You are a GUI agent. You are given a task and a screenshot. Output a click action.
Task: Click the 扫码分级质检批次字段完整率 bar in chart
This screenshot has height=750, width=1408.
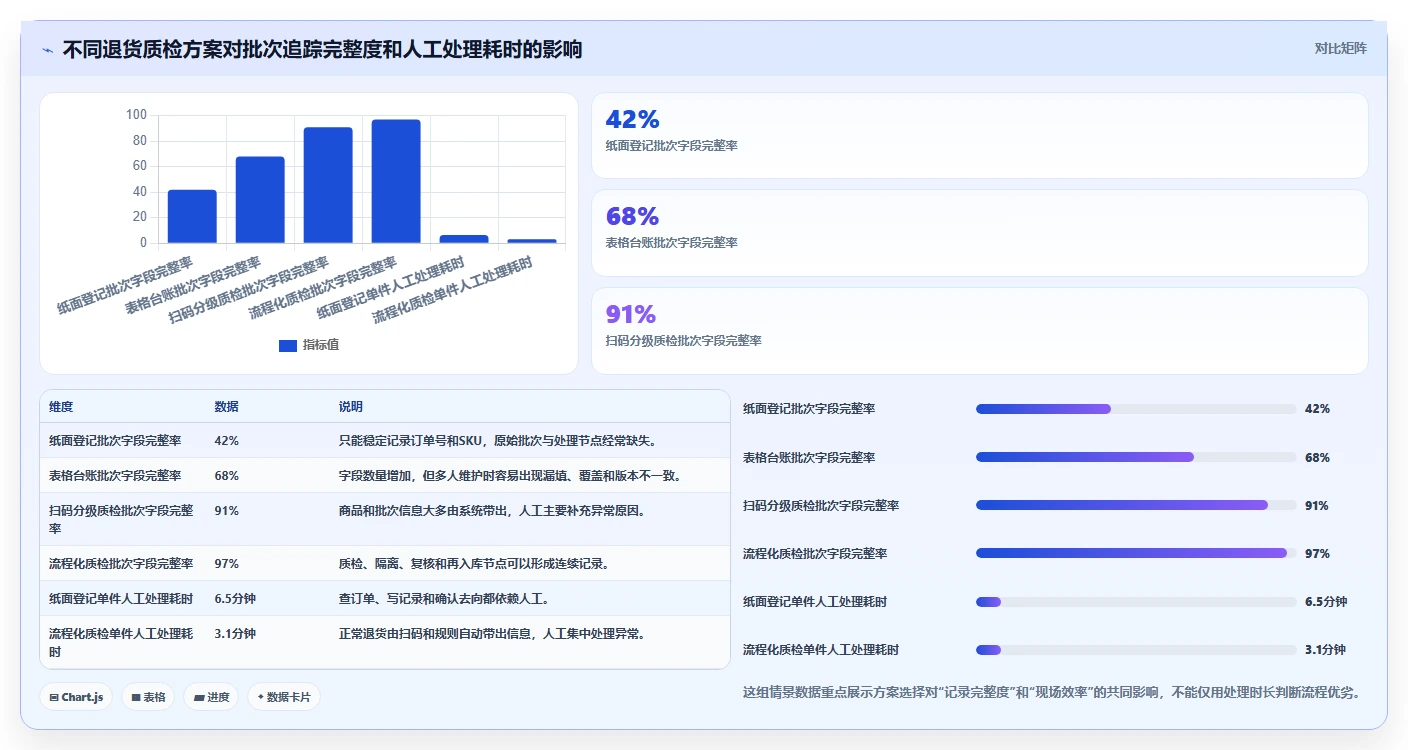point(328,185)
